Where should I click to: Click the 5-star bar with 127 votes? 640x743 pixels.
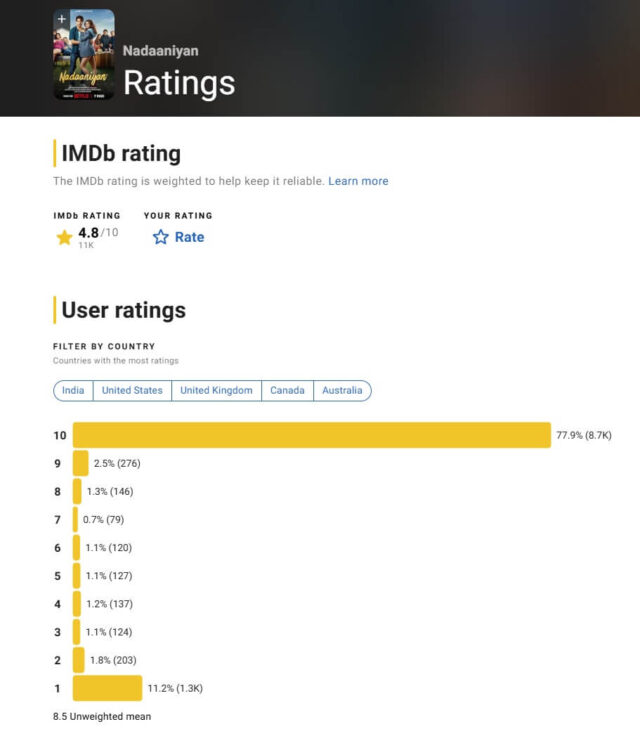tap(76, 575)
